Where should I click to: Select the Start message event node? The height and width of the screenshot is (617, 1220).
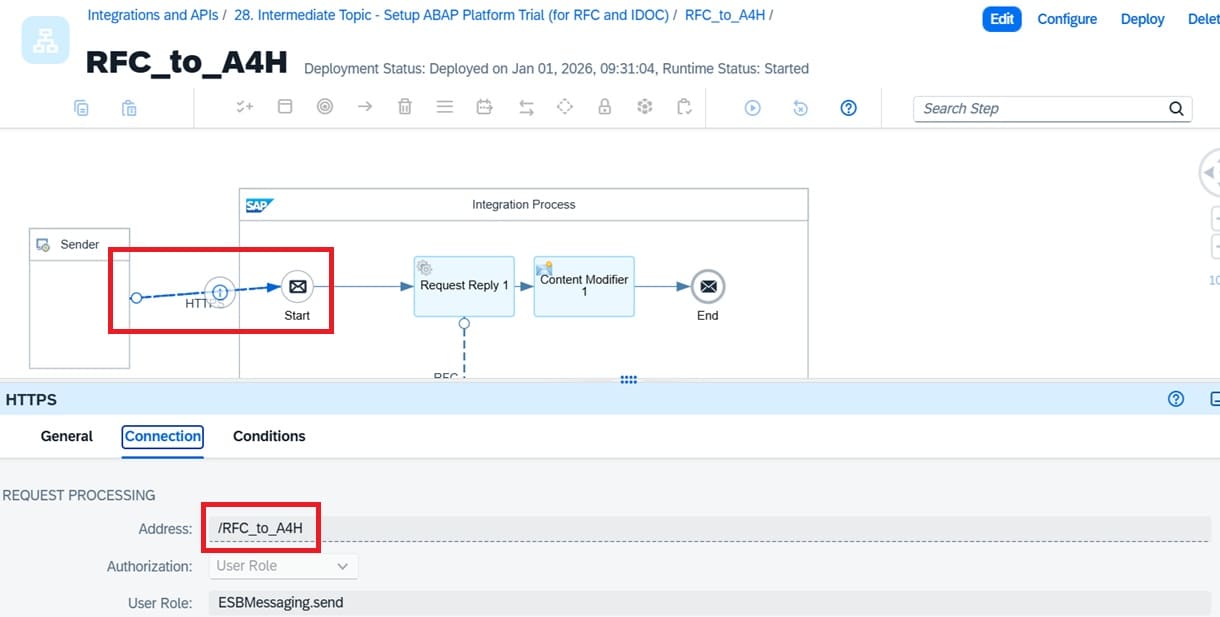click(x=297, y=287)
